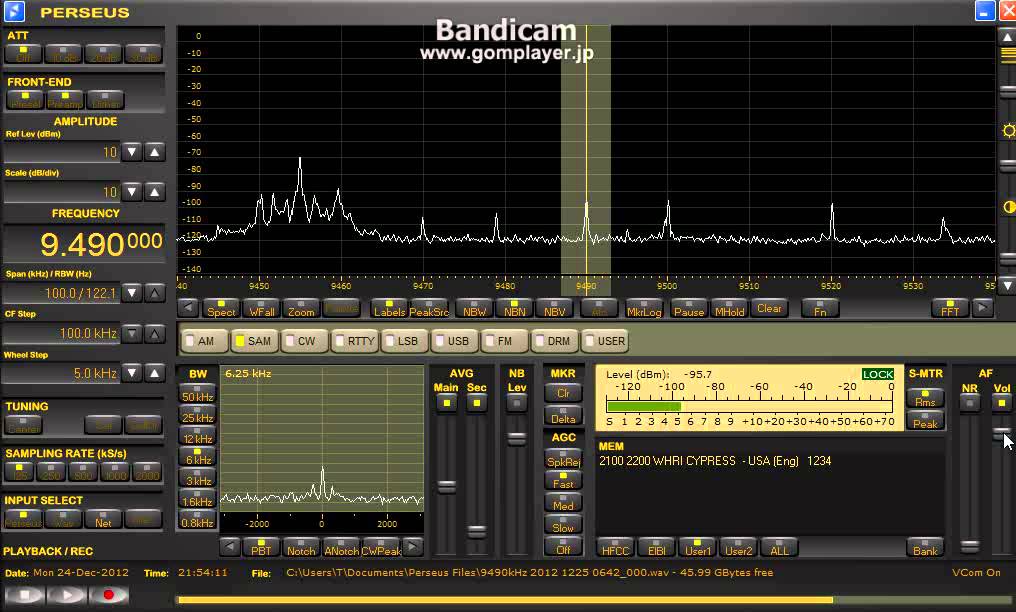
Task: Decrease the Scale dB/div value with its down arrow
Action: 132,192
